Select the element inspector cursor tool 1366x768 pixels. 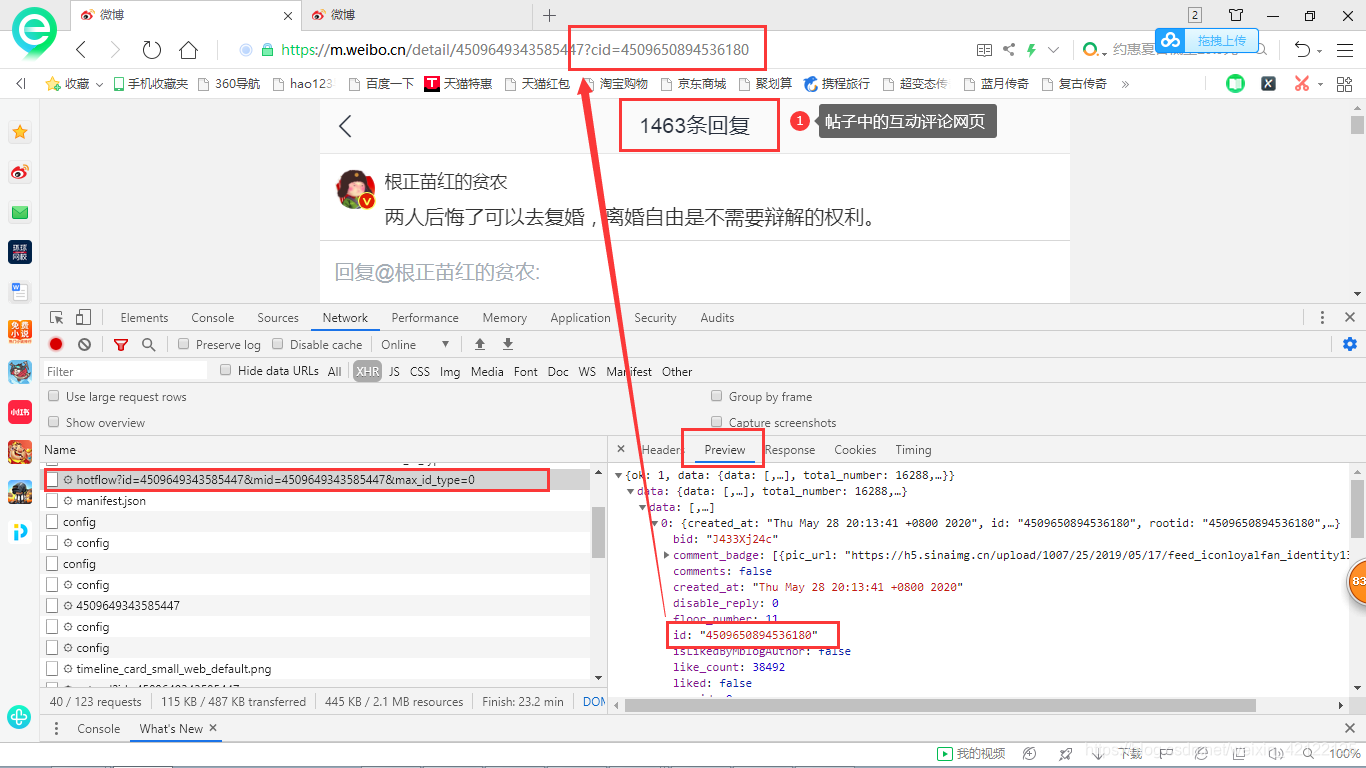click(58, 316)
